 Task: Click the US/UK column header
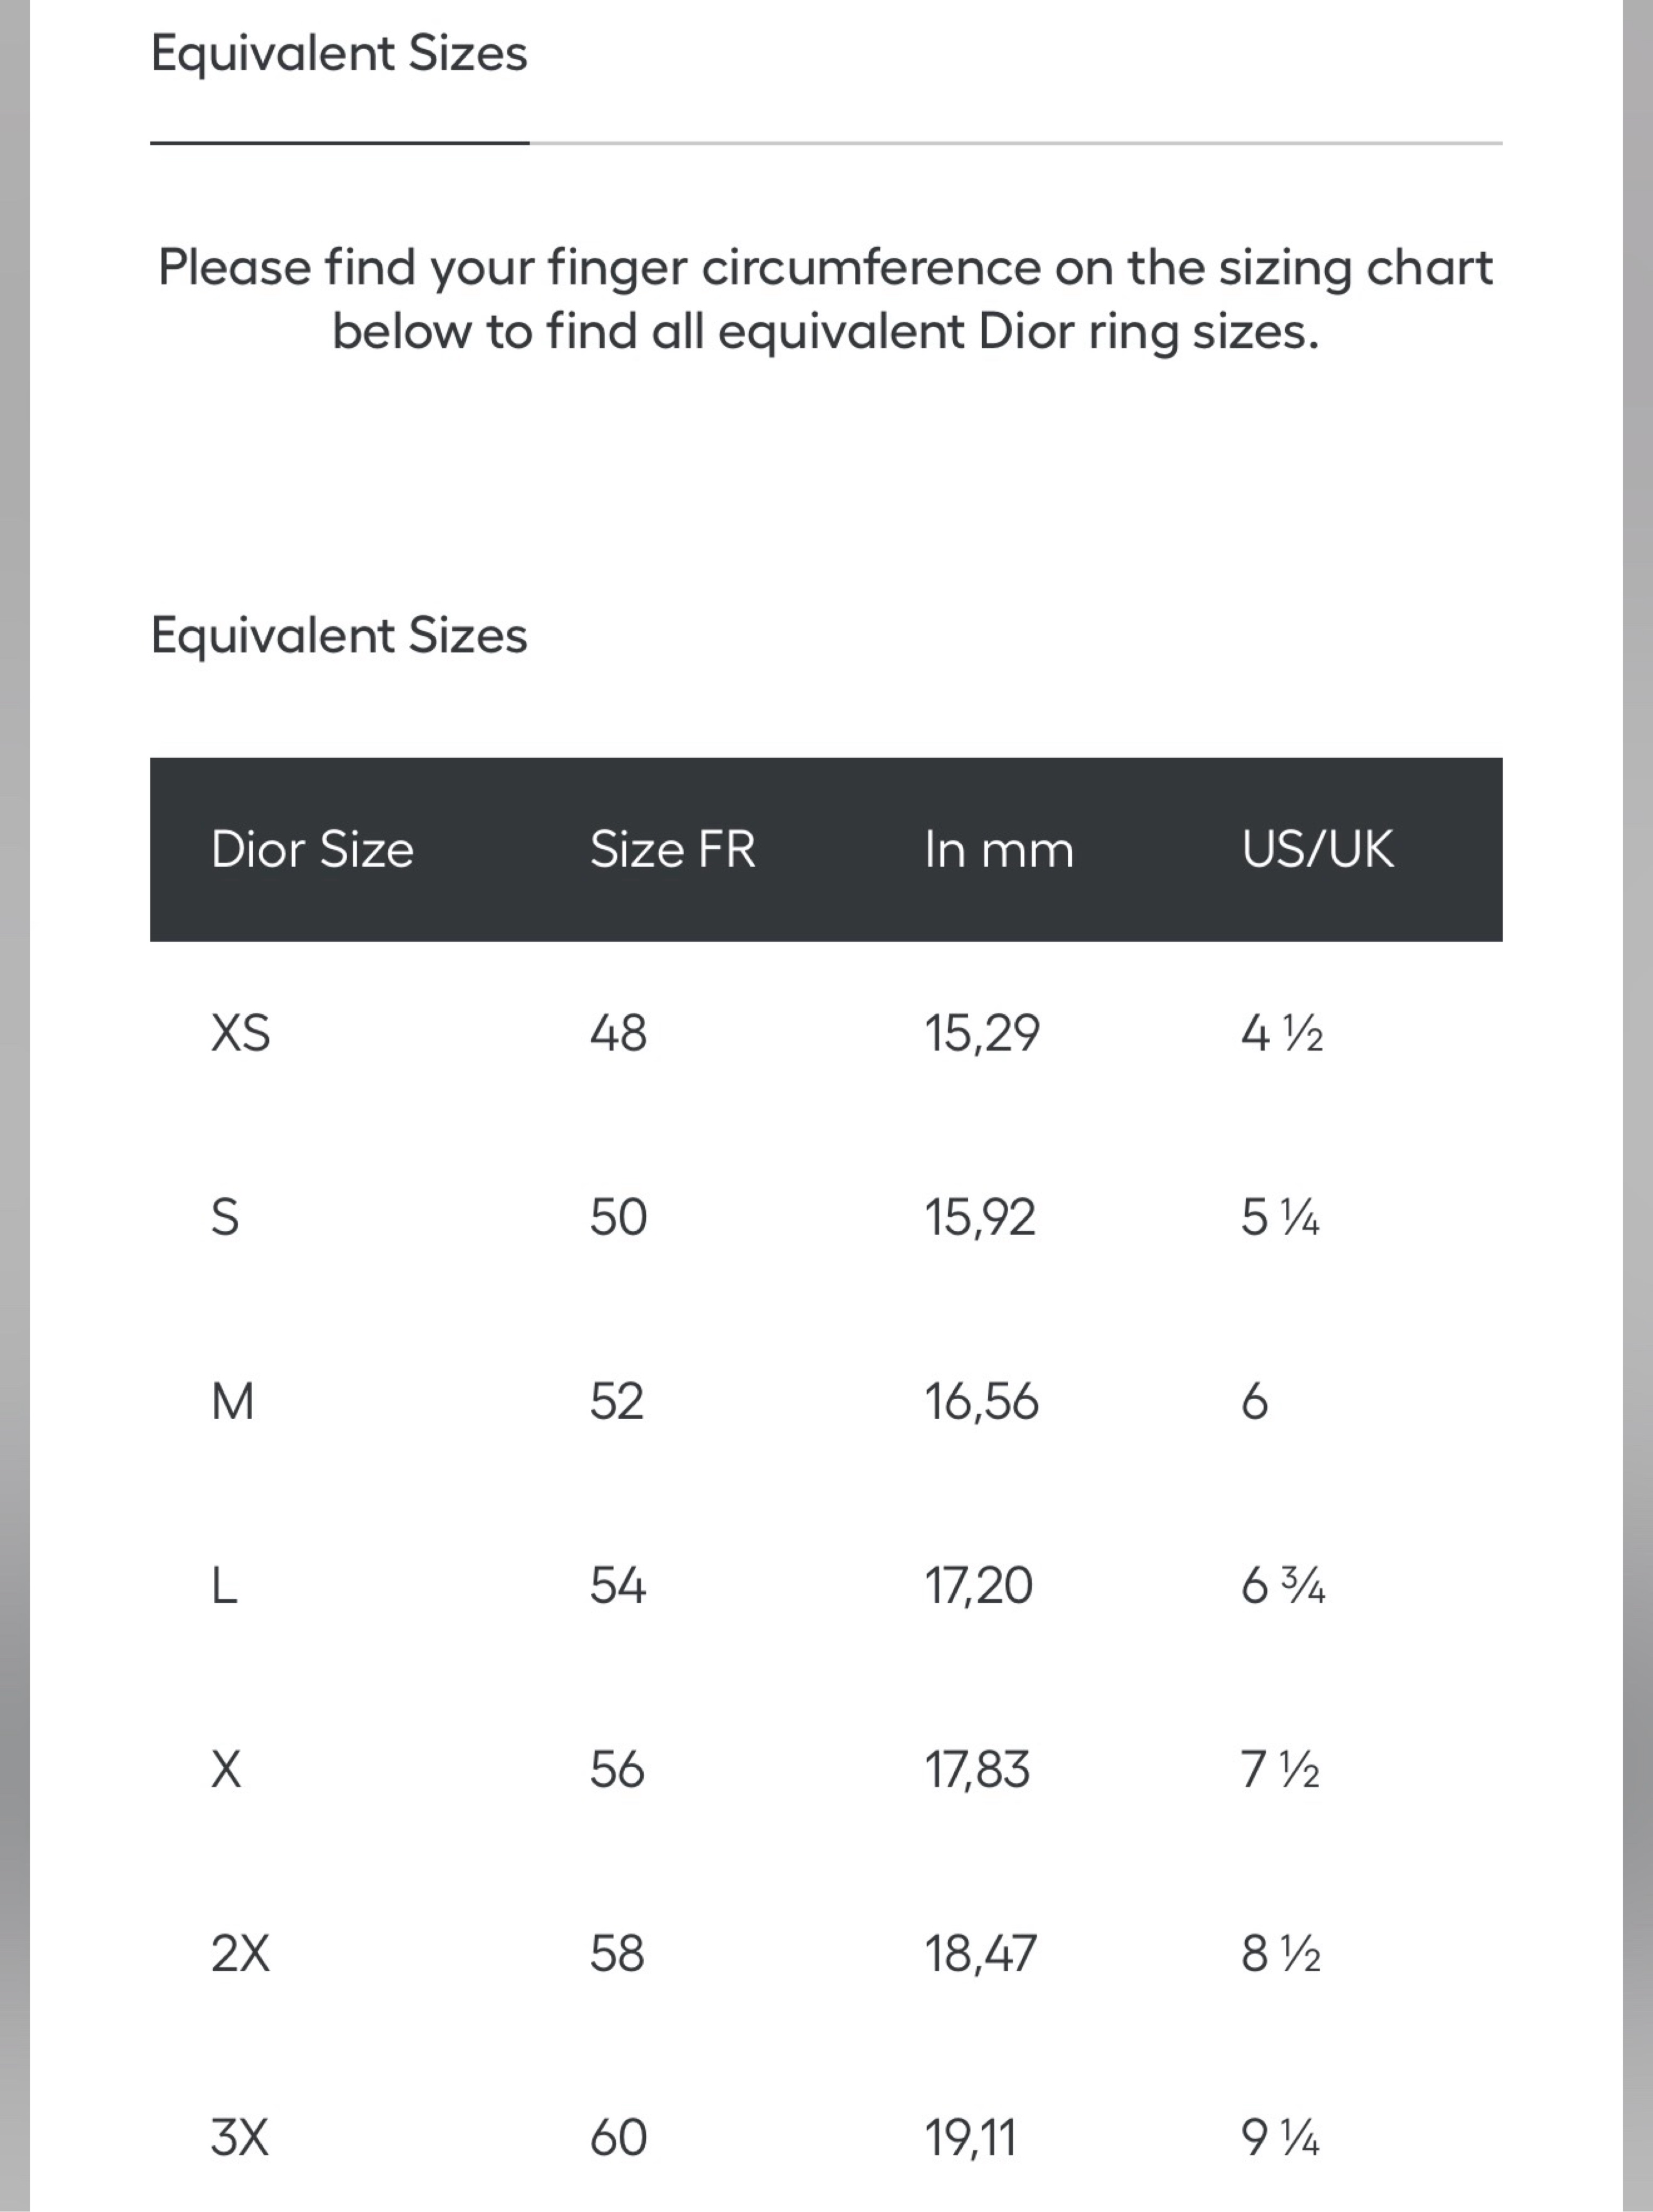point(1317,849)
